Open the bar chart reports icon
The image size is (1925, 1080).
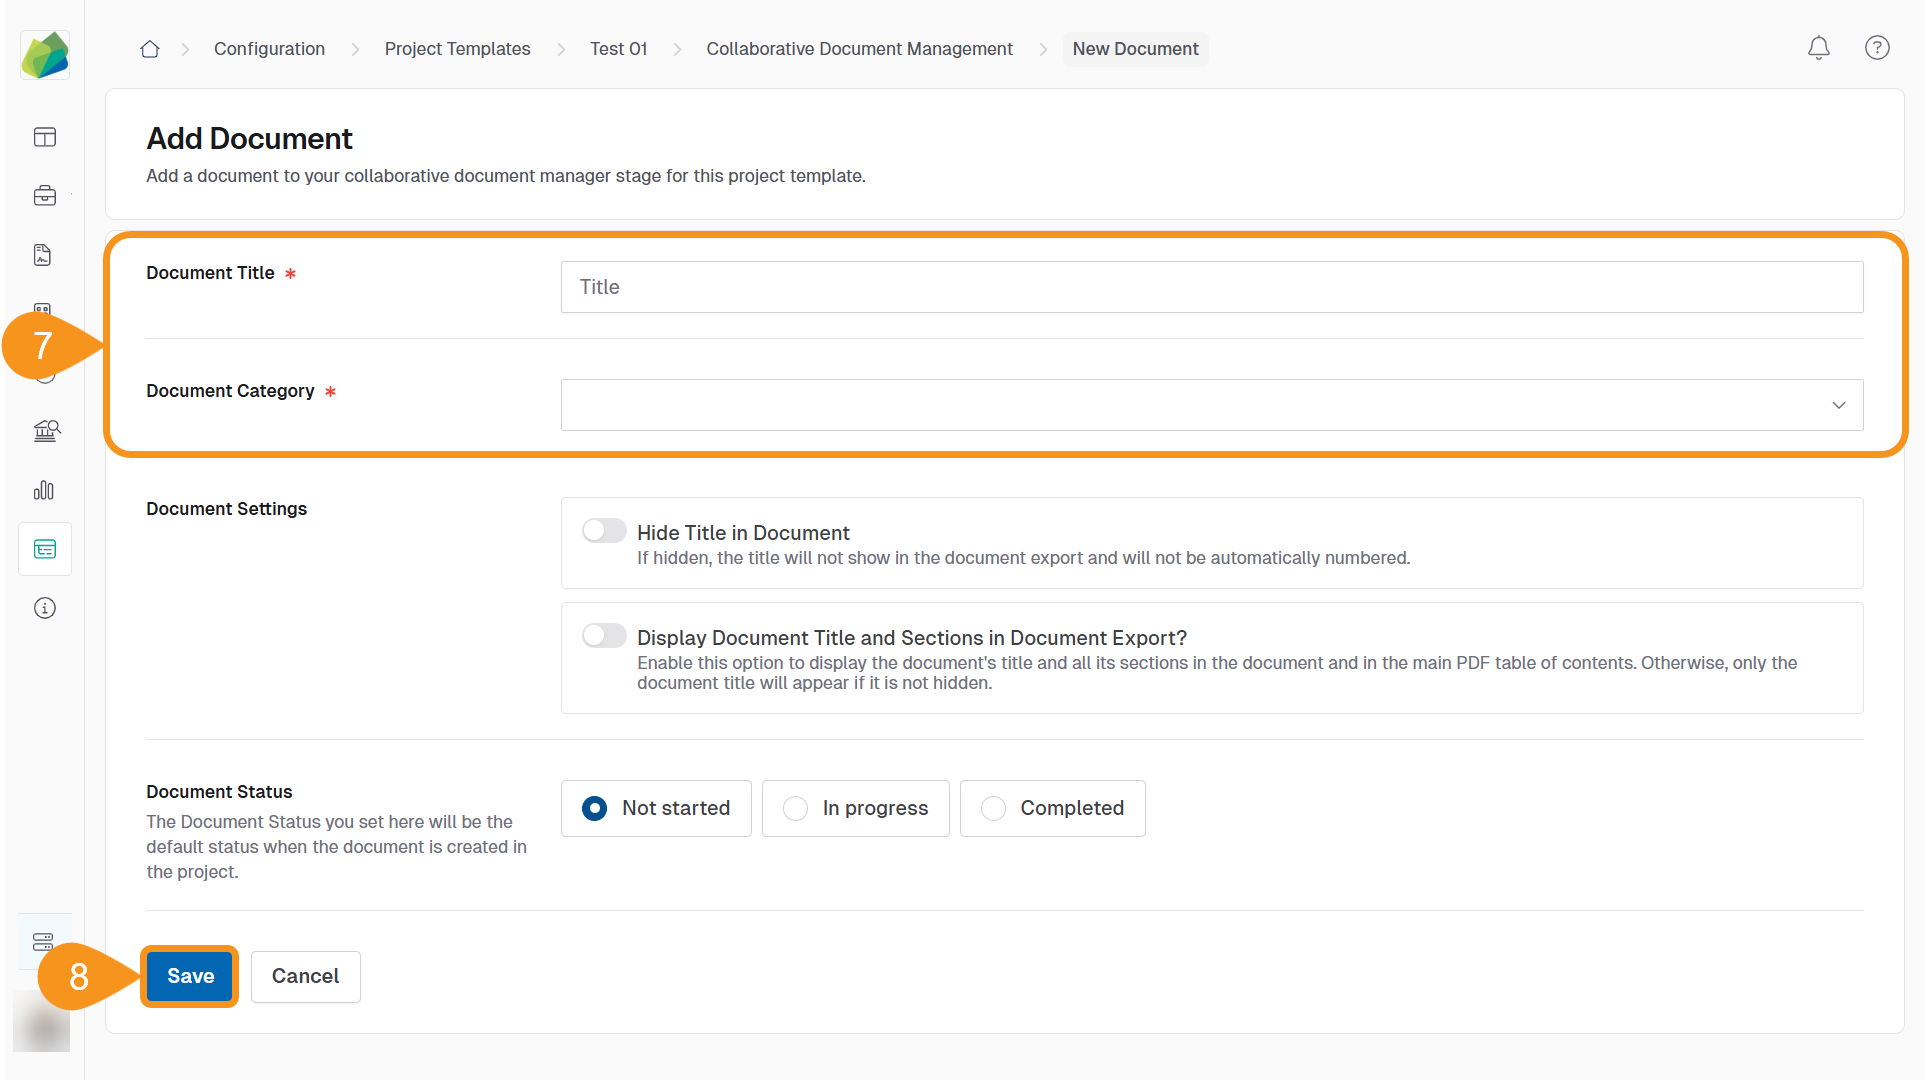(x=45, y=490)
